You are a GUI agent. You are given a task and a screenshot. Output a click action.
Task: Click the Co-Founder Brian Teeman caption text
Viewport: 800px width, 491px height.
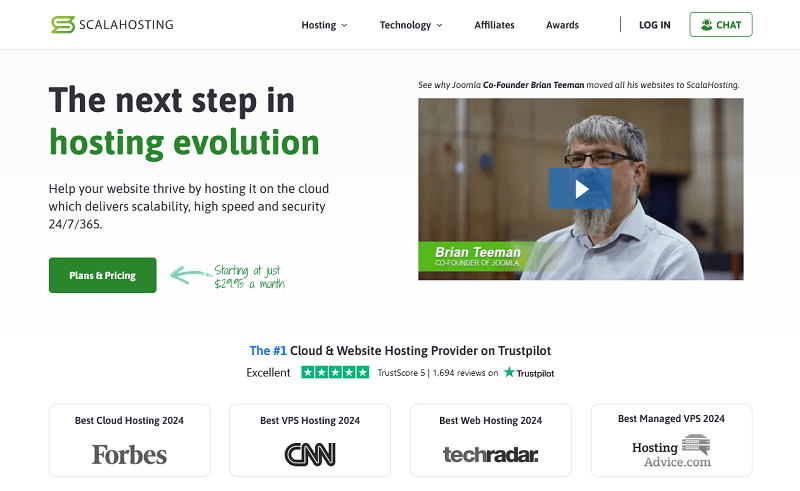click(533, 85)
